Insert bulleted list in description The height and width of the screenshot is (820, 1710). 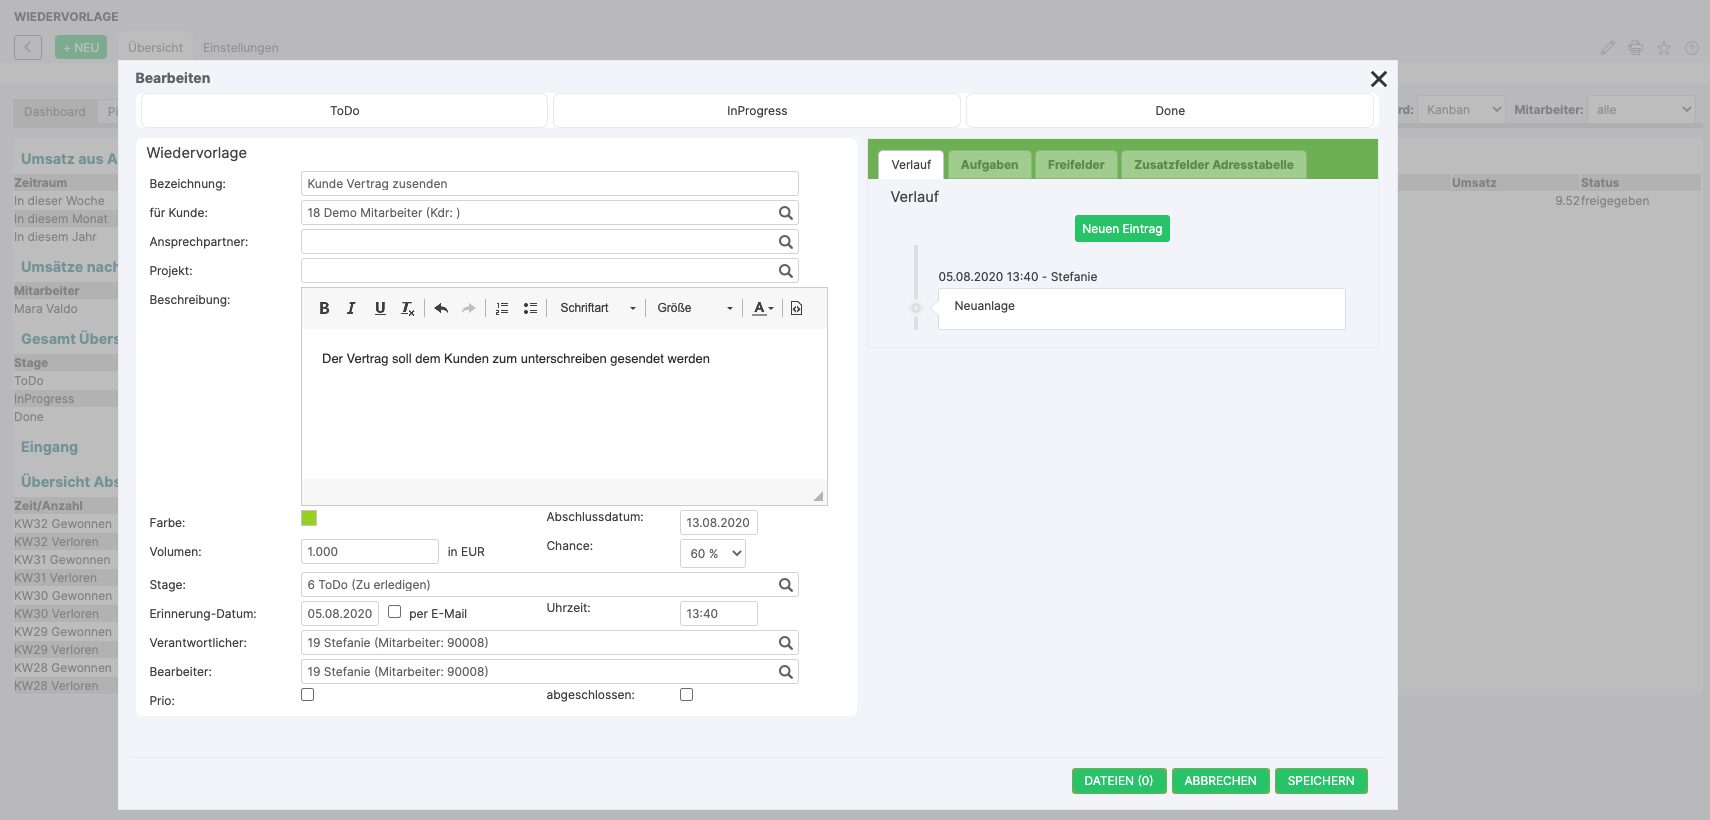530,308
